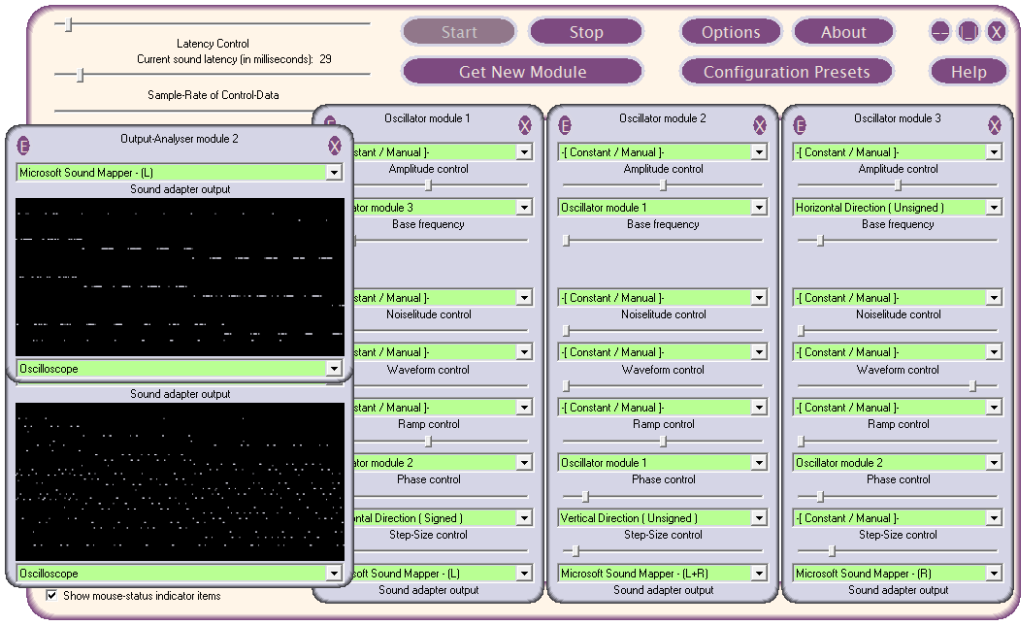Click Oscillator module 3 Base frequency slider handle
Viewport: 1024px width, 625px height.
(x=820, y=240)
